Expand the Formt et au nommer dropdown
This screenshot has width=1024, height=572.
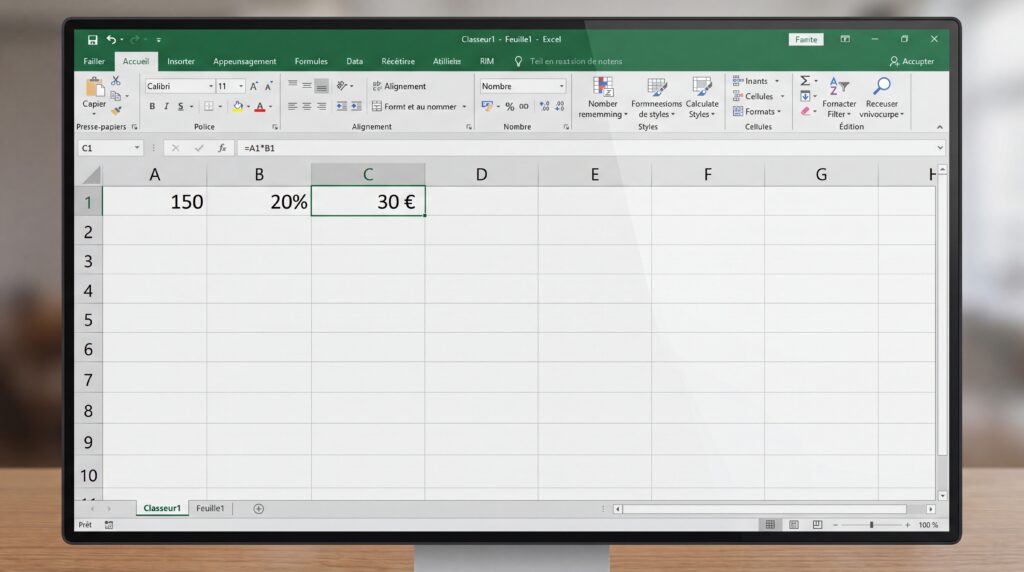coord(464,106)
